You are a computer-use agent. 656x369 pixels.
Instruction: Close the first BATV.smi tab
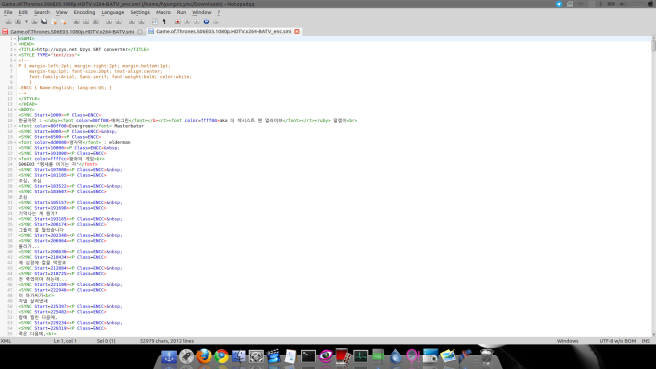point(140,32)
